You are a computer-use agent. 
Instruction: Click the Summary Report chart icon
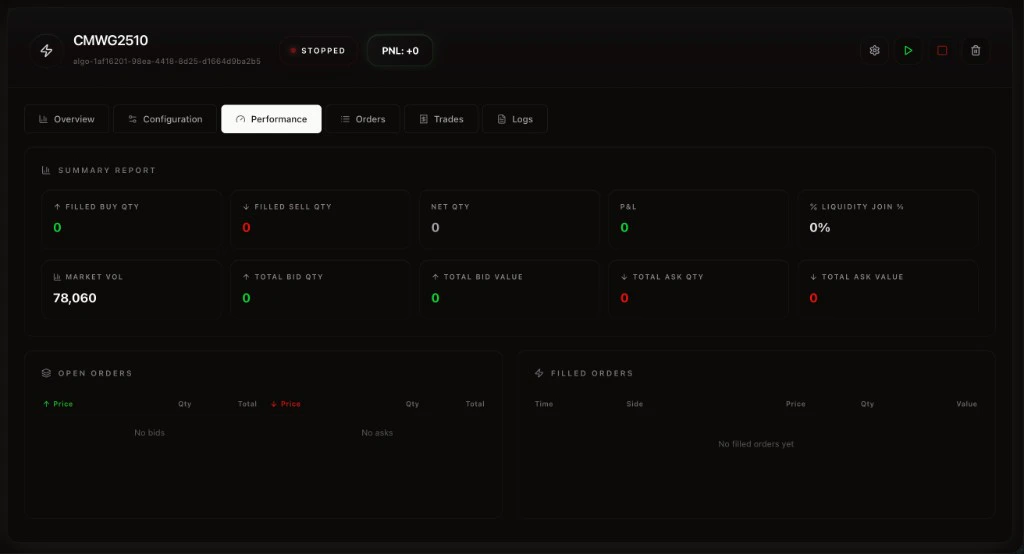[46, 170]
